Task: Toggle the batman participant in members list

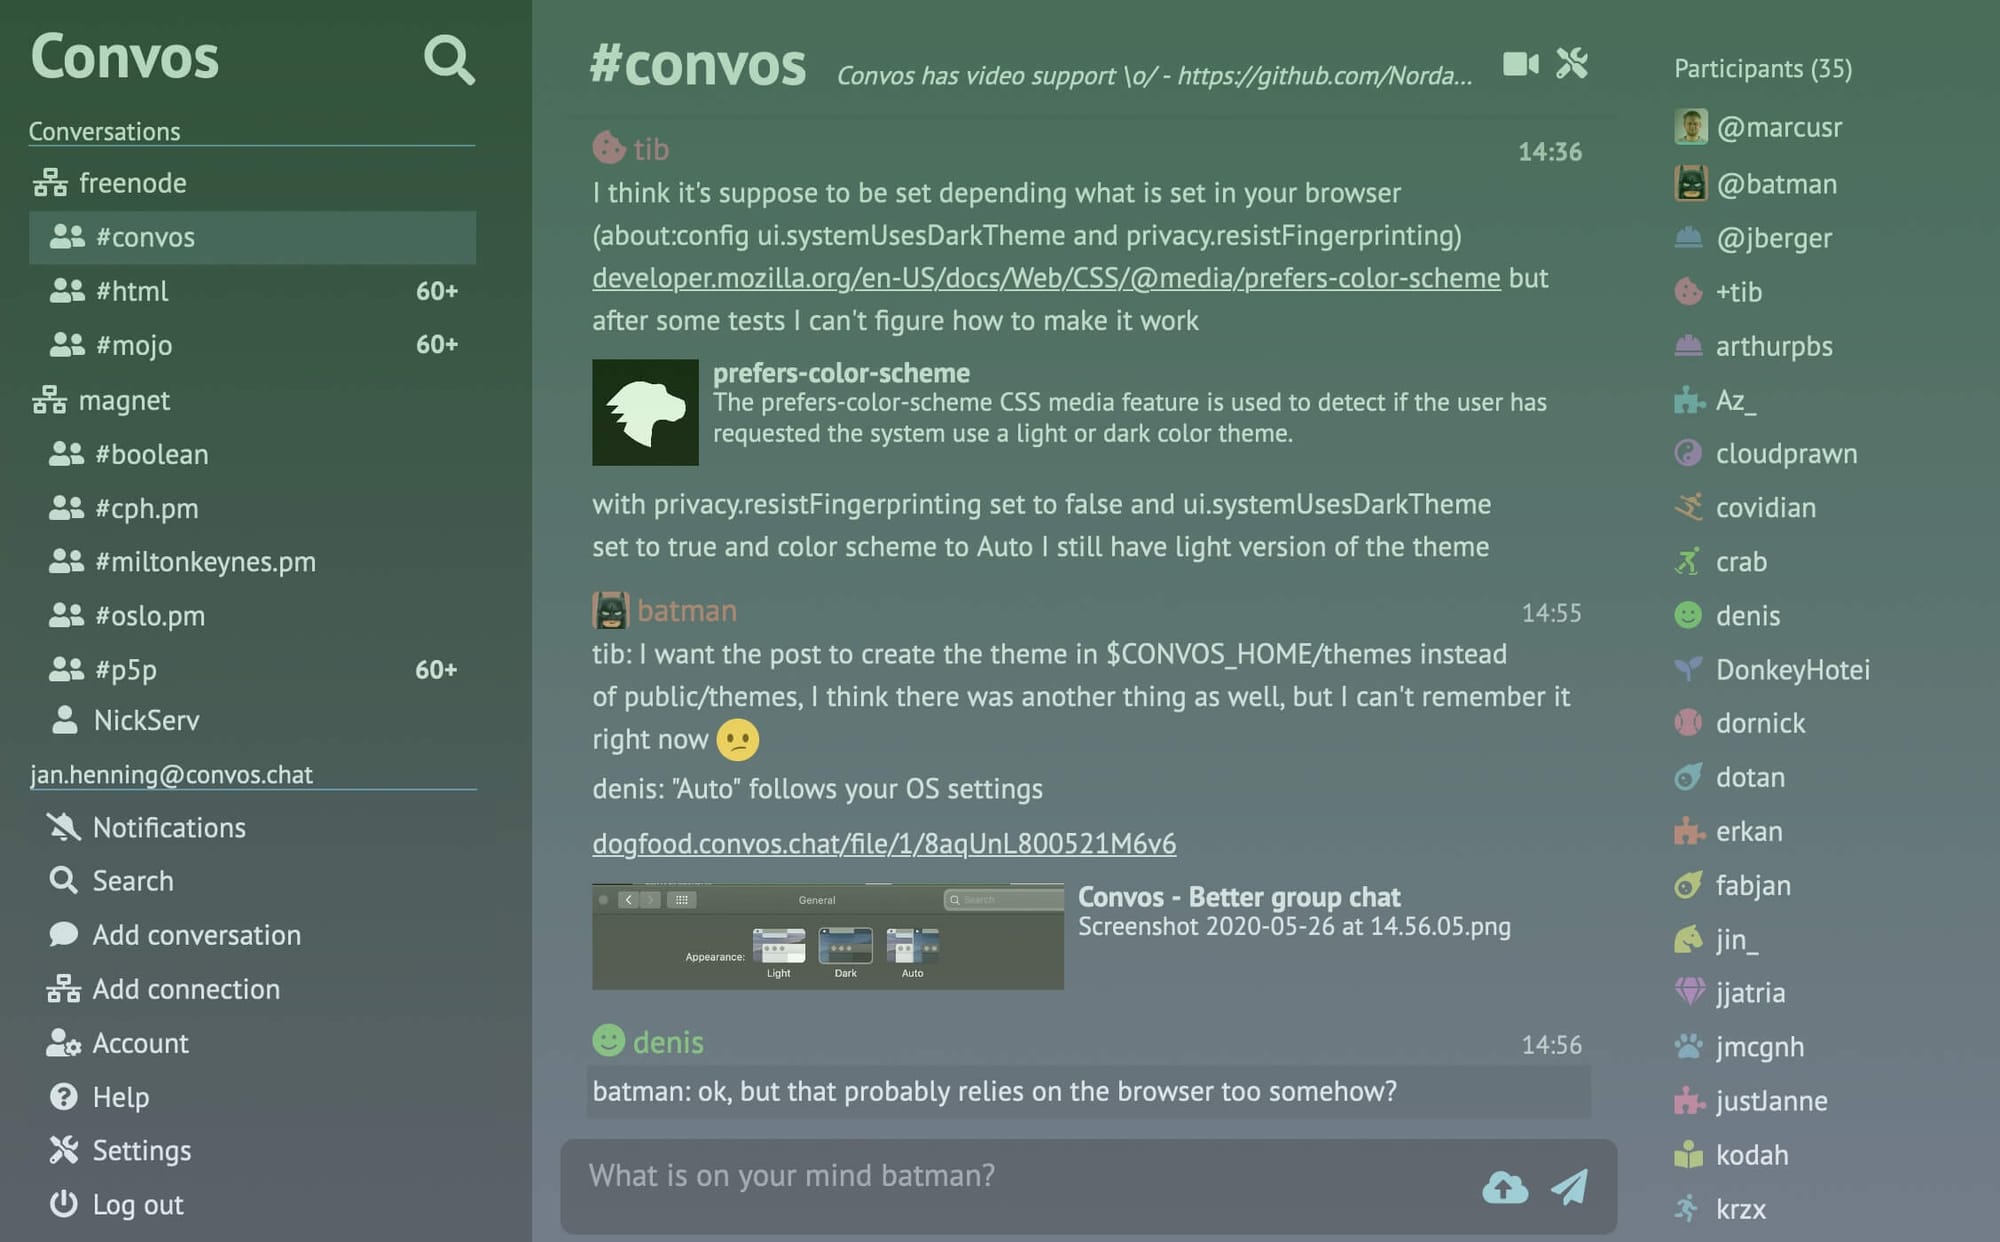Action: [1778, 183]
